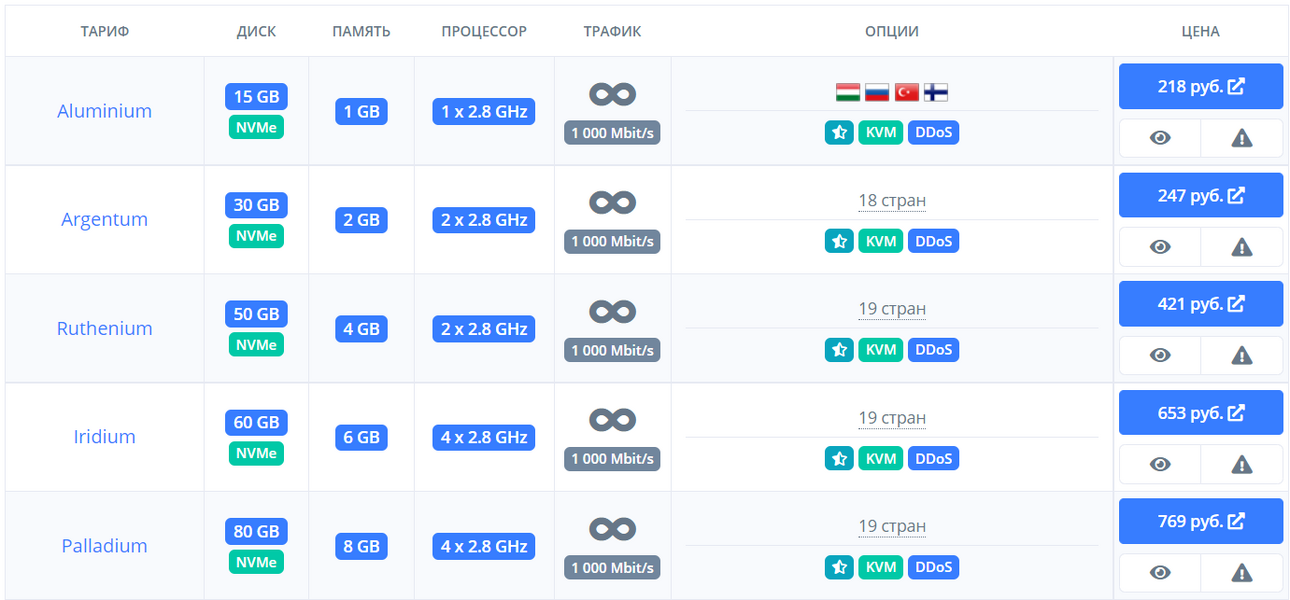Click the infinity traffic icon for Iridium
This screenshot has height=600, width=1290.
point(612,419)
